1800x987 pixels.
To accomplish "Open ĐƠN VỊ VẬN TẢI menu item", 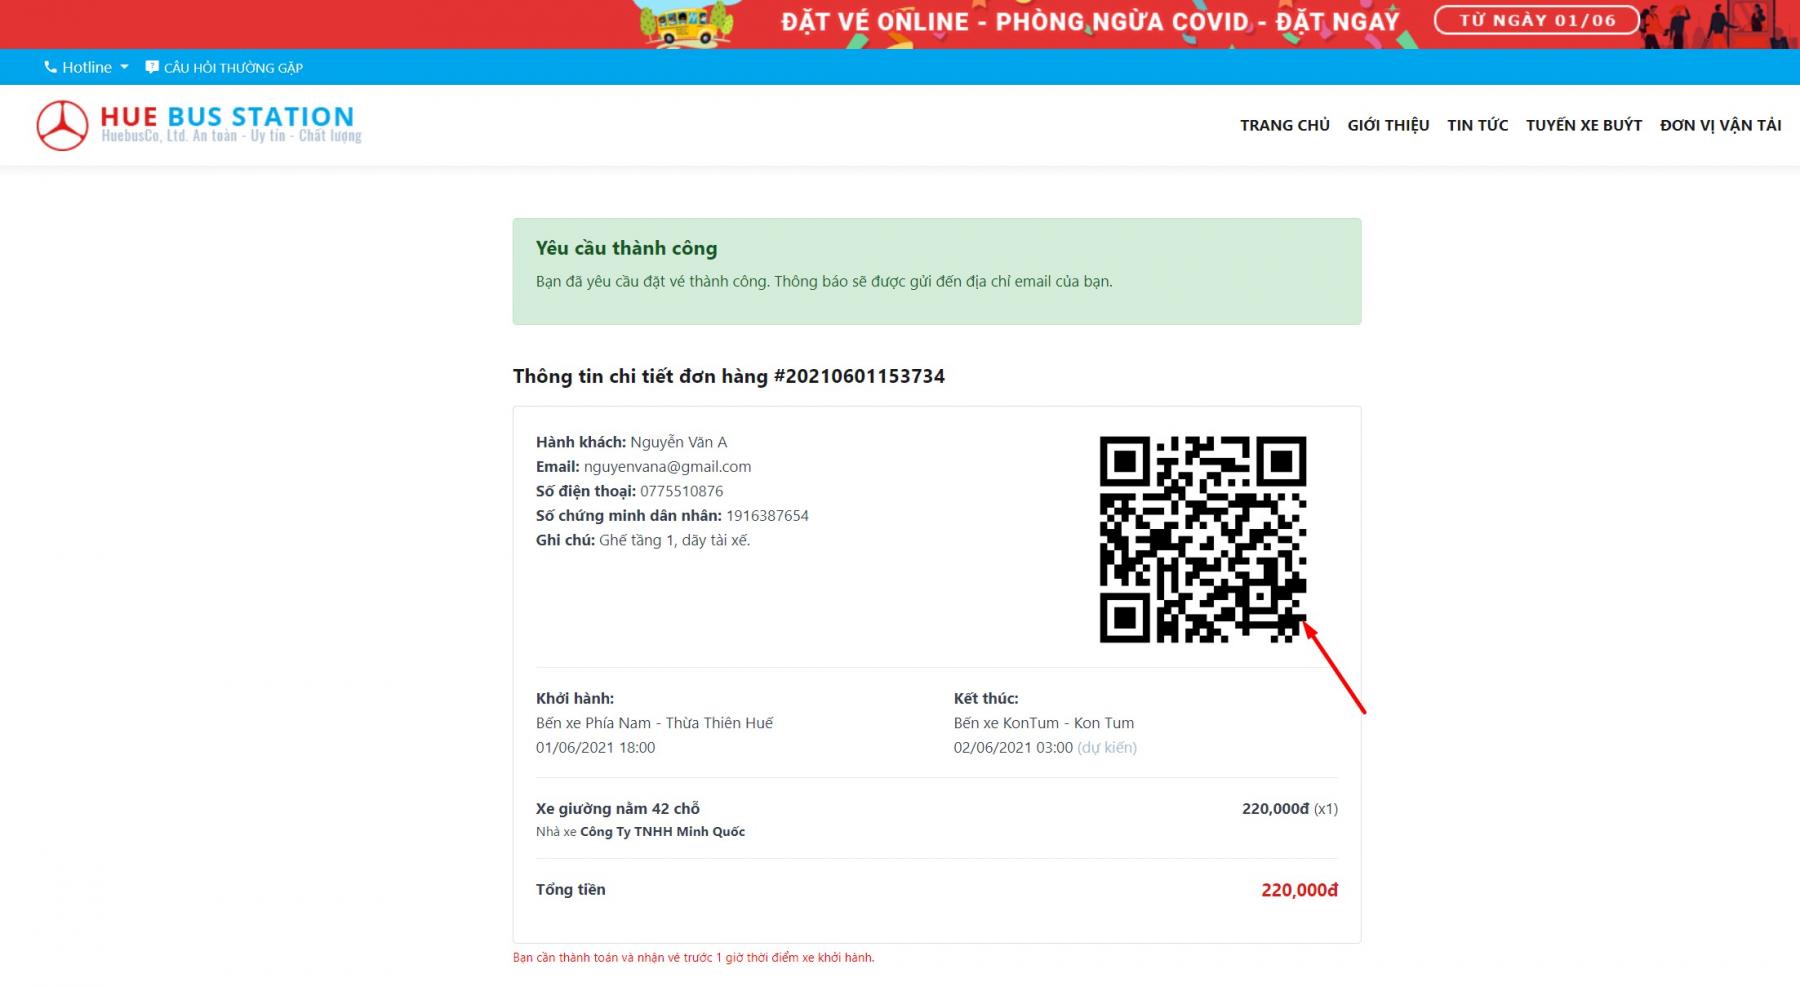I will (1720, 125).
